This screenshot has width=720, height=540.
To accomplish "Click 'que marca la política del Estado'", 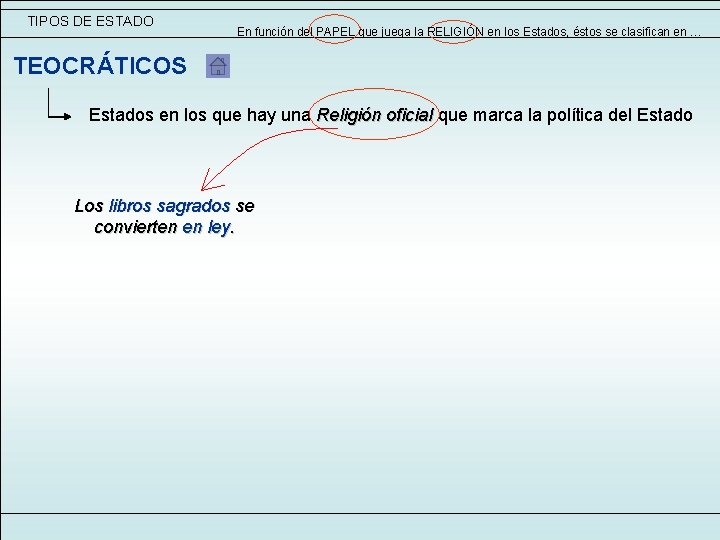I will point(566,115).
